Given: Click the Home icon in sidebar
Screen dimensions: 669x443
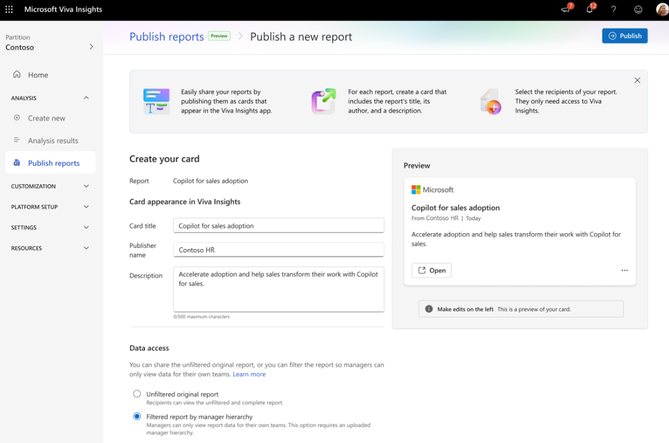Looking at the screenshot, I should (x=17, y=74).
